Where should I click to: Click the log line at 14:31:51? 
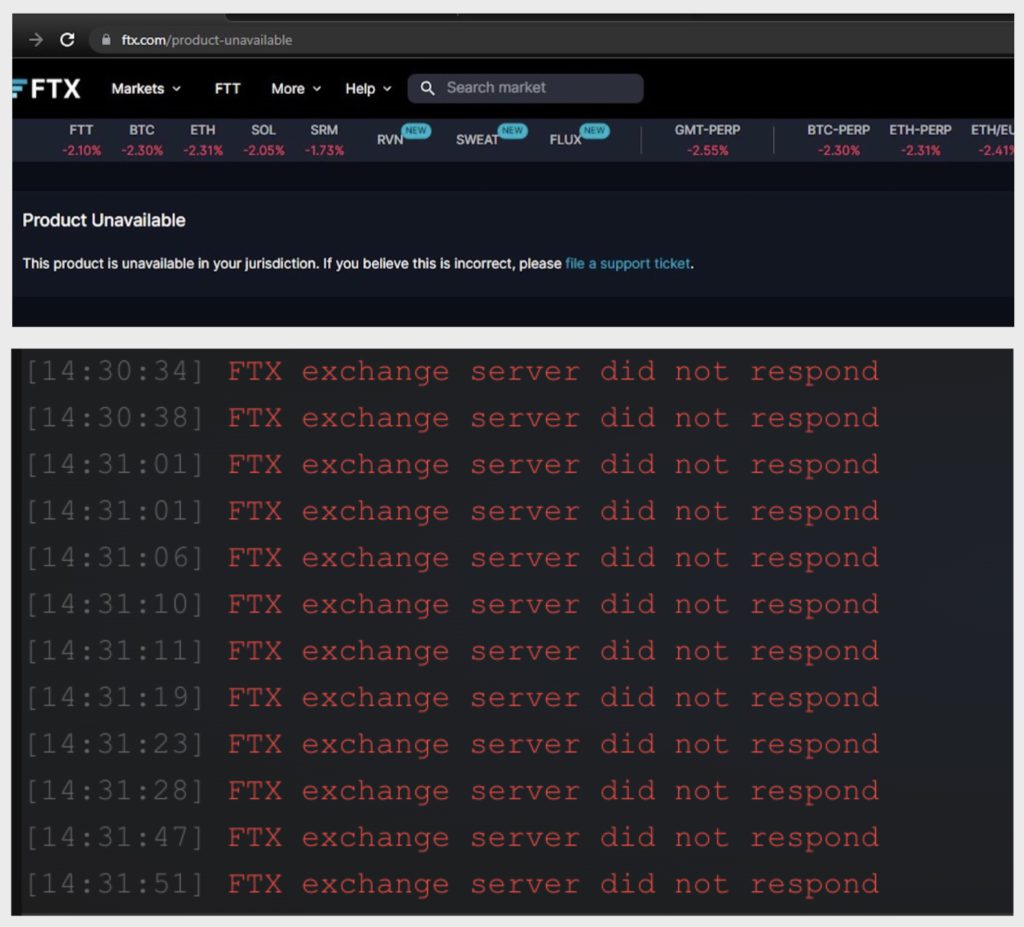click(x=452, y=885)
